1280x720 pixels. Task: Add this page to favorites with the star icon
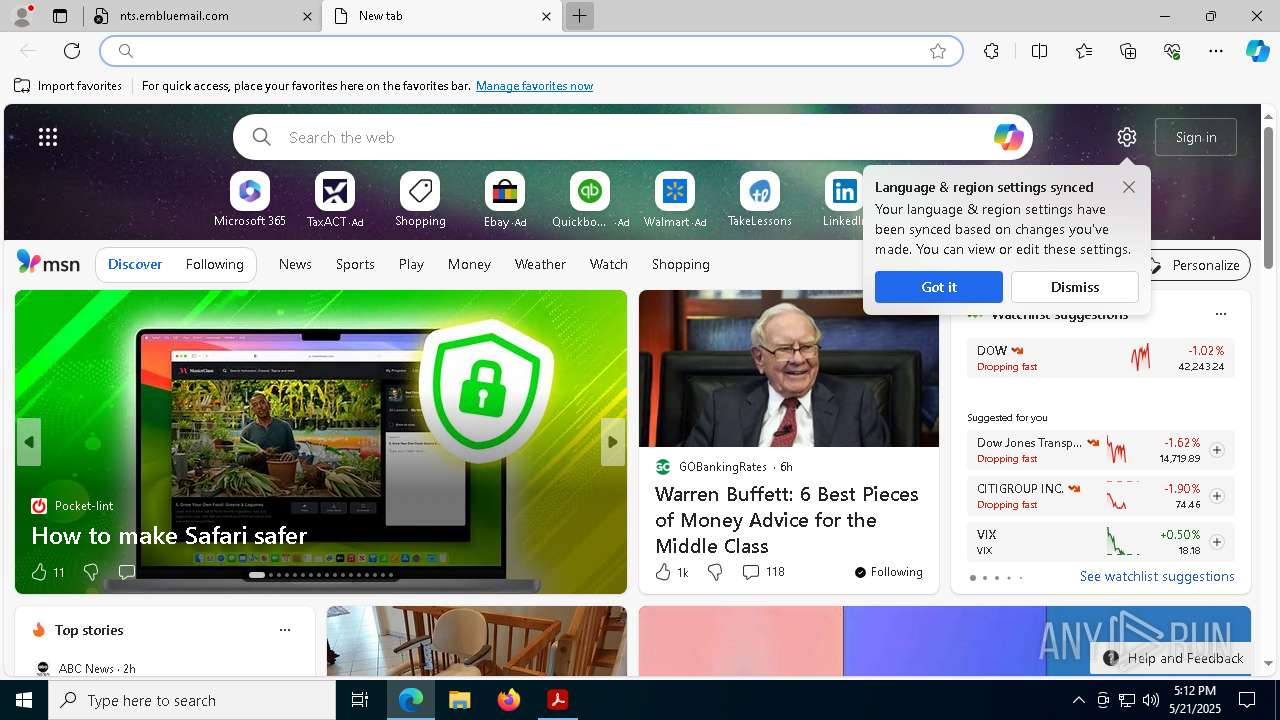938,51
